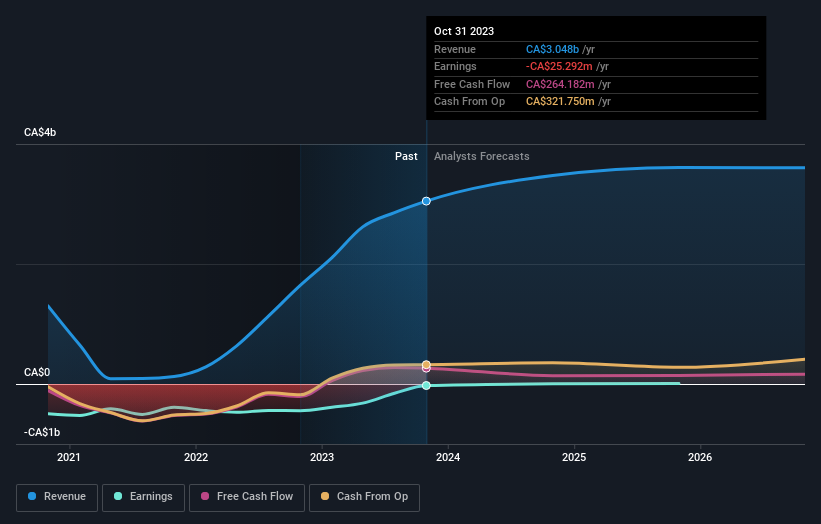This screenshot has width=821, height=524.
Task: Click the pink Free Cash Flow legend dot
Action: tap(205, 496)
